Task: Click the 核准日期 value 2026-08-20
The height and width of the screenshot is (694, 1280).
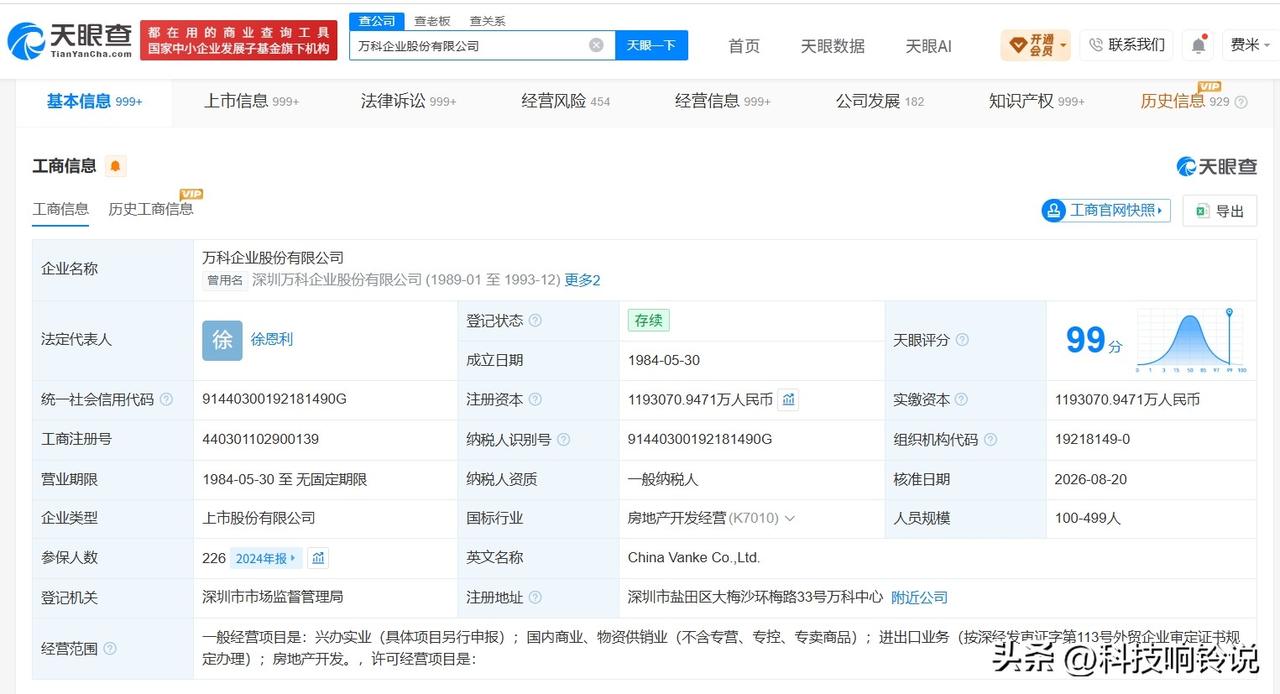Action: (x=1090, y=479)
